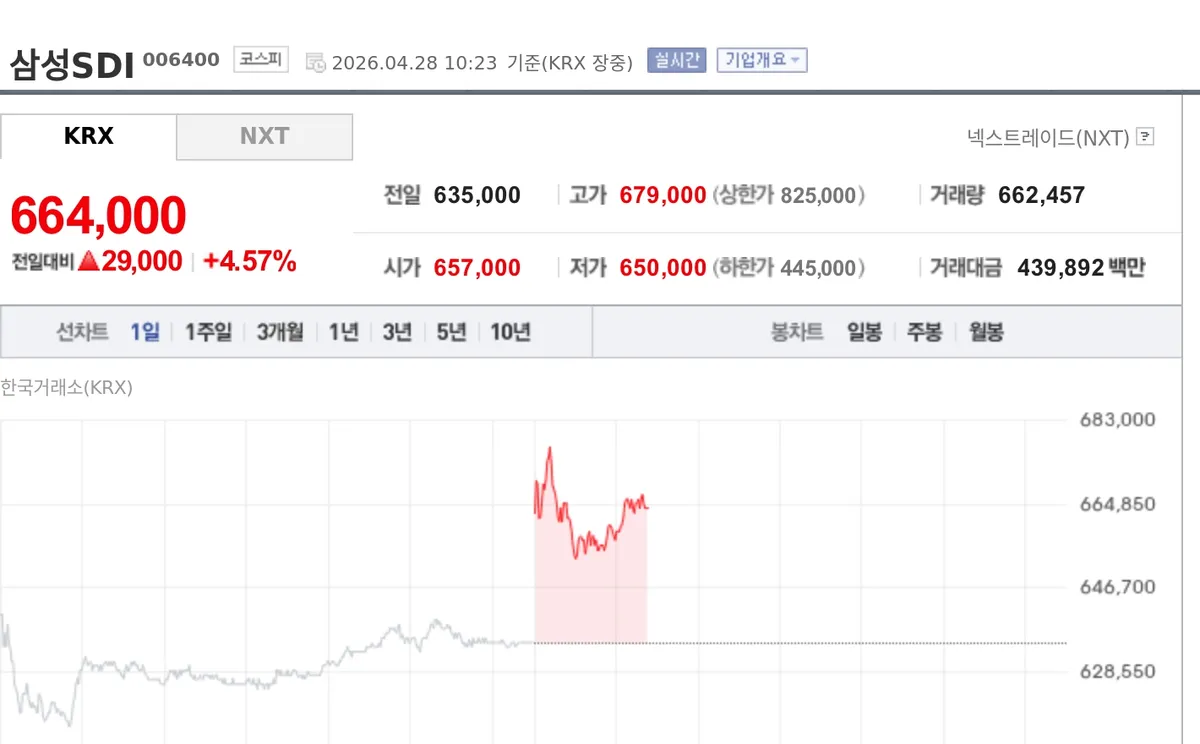Click the 실시간 real-time button
The width and height of the screenshot is (1200, 744).
click(677, 60)
